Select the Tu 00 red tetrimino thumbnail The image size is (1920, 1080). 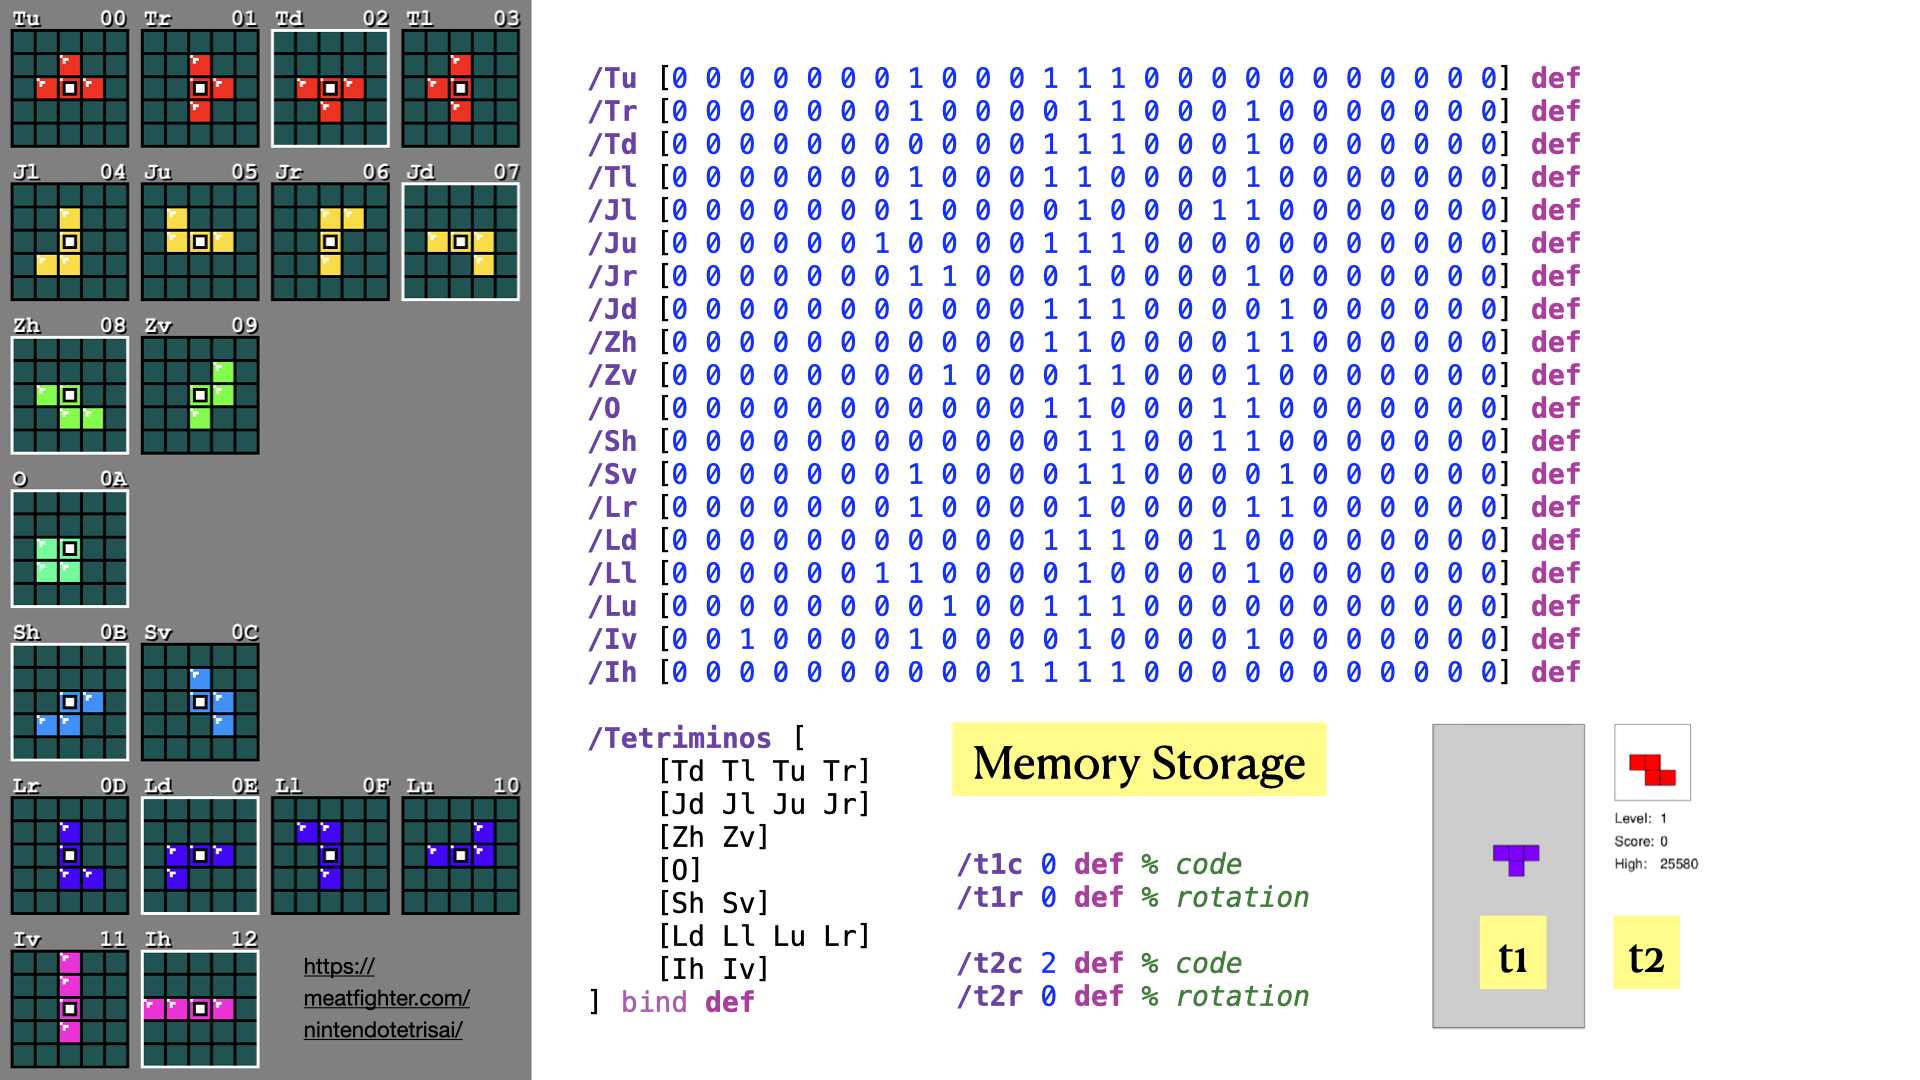point(70,88)
